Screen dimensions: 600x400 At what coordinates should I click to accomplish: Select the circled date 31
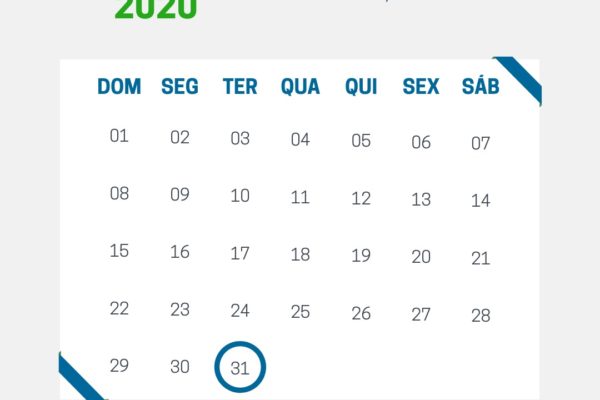[x=240, y=367]
